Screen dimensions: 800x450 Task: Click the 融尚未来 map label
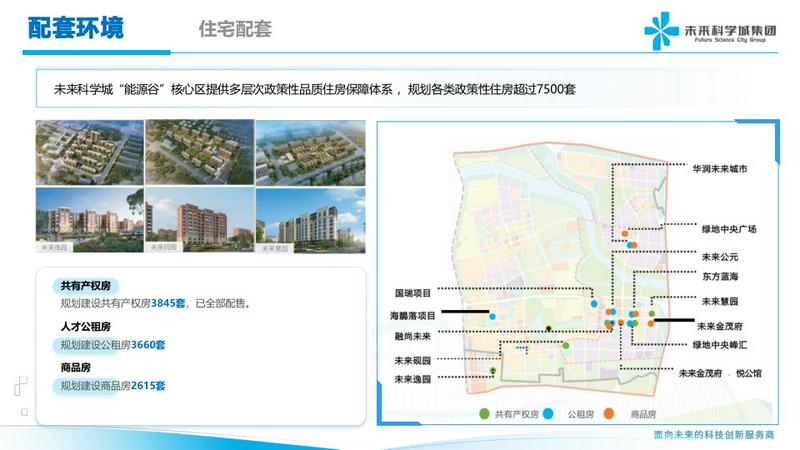pos(413,336)
